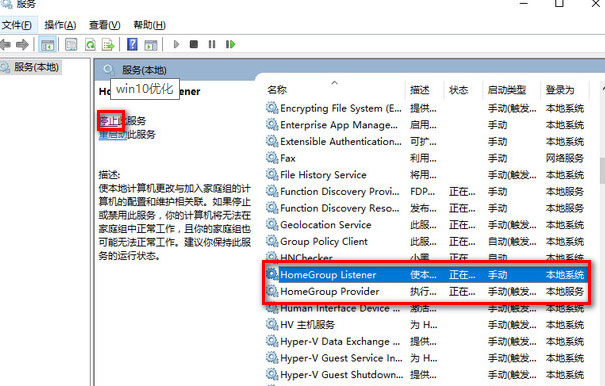The width and height of the screenshot is (605, 386).
Task: Go back with the toolbar left arrow
Action: click(x=5, y=45)
